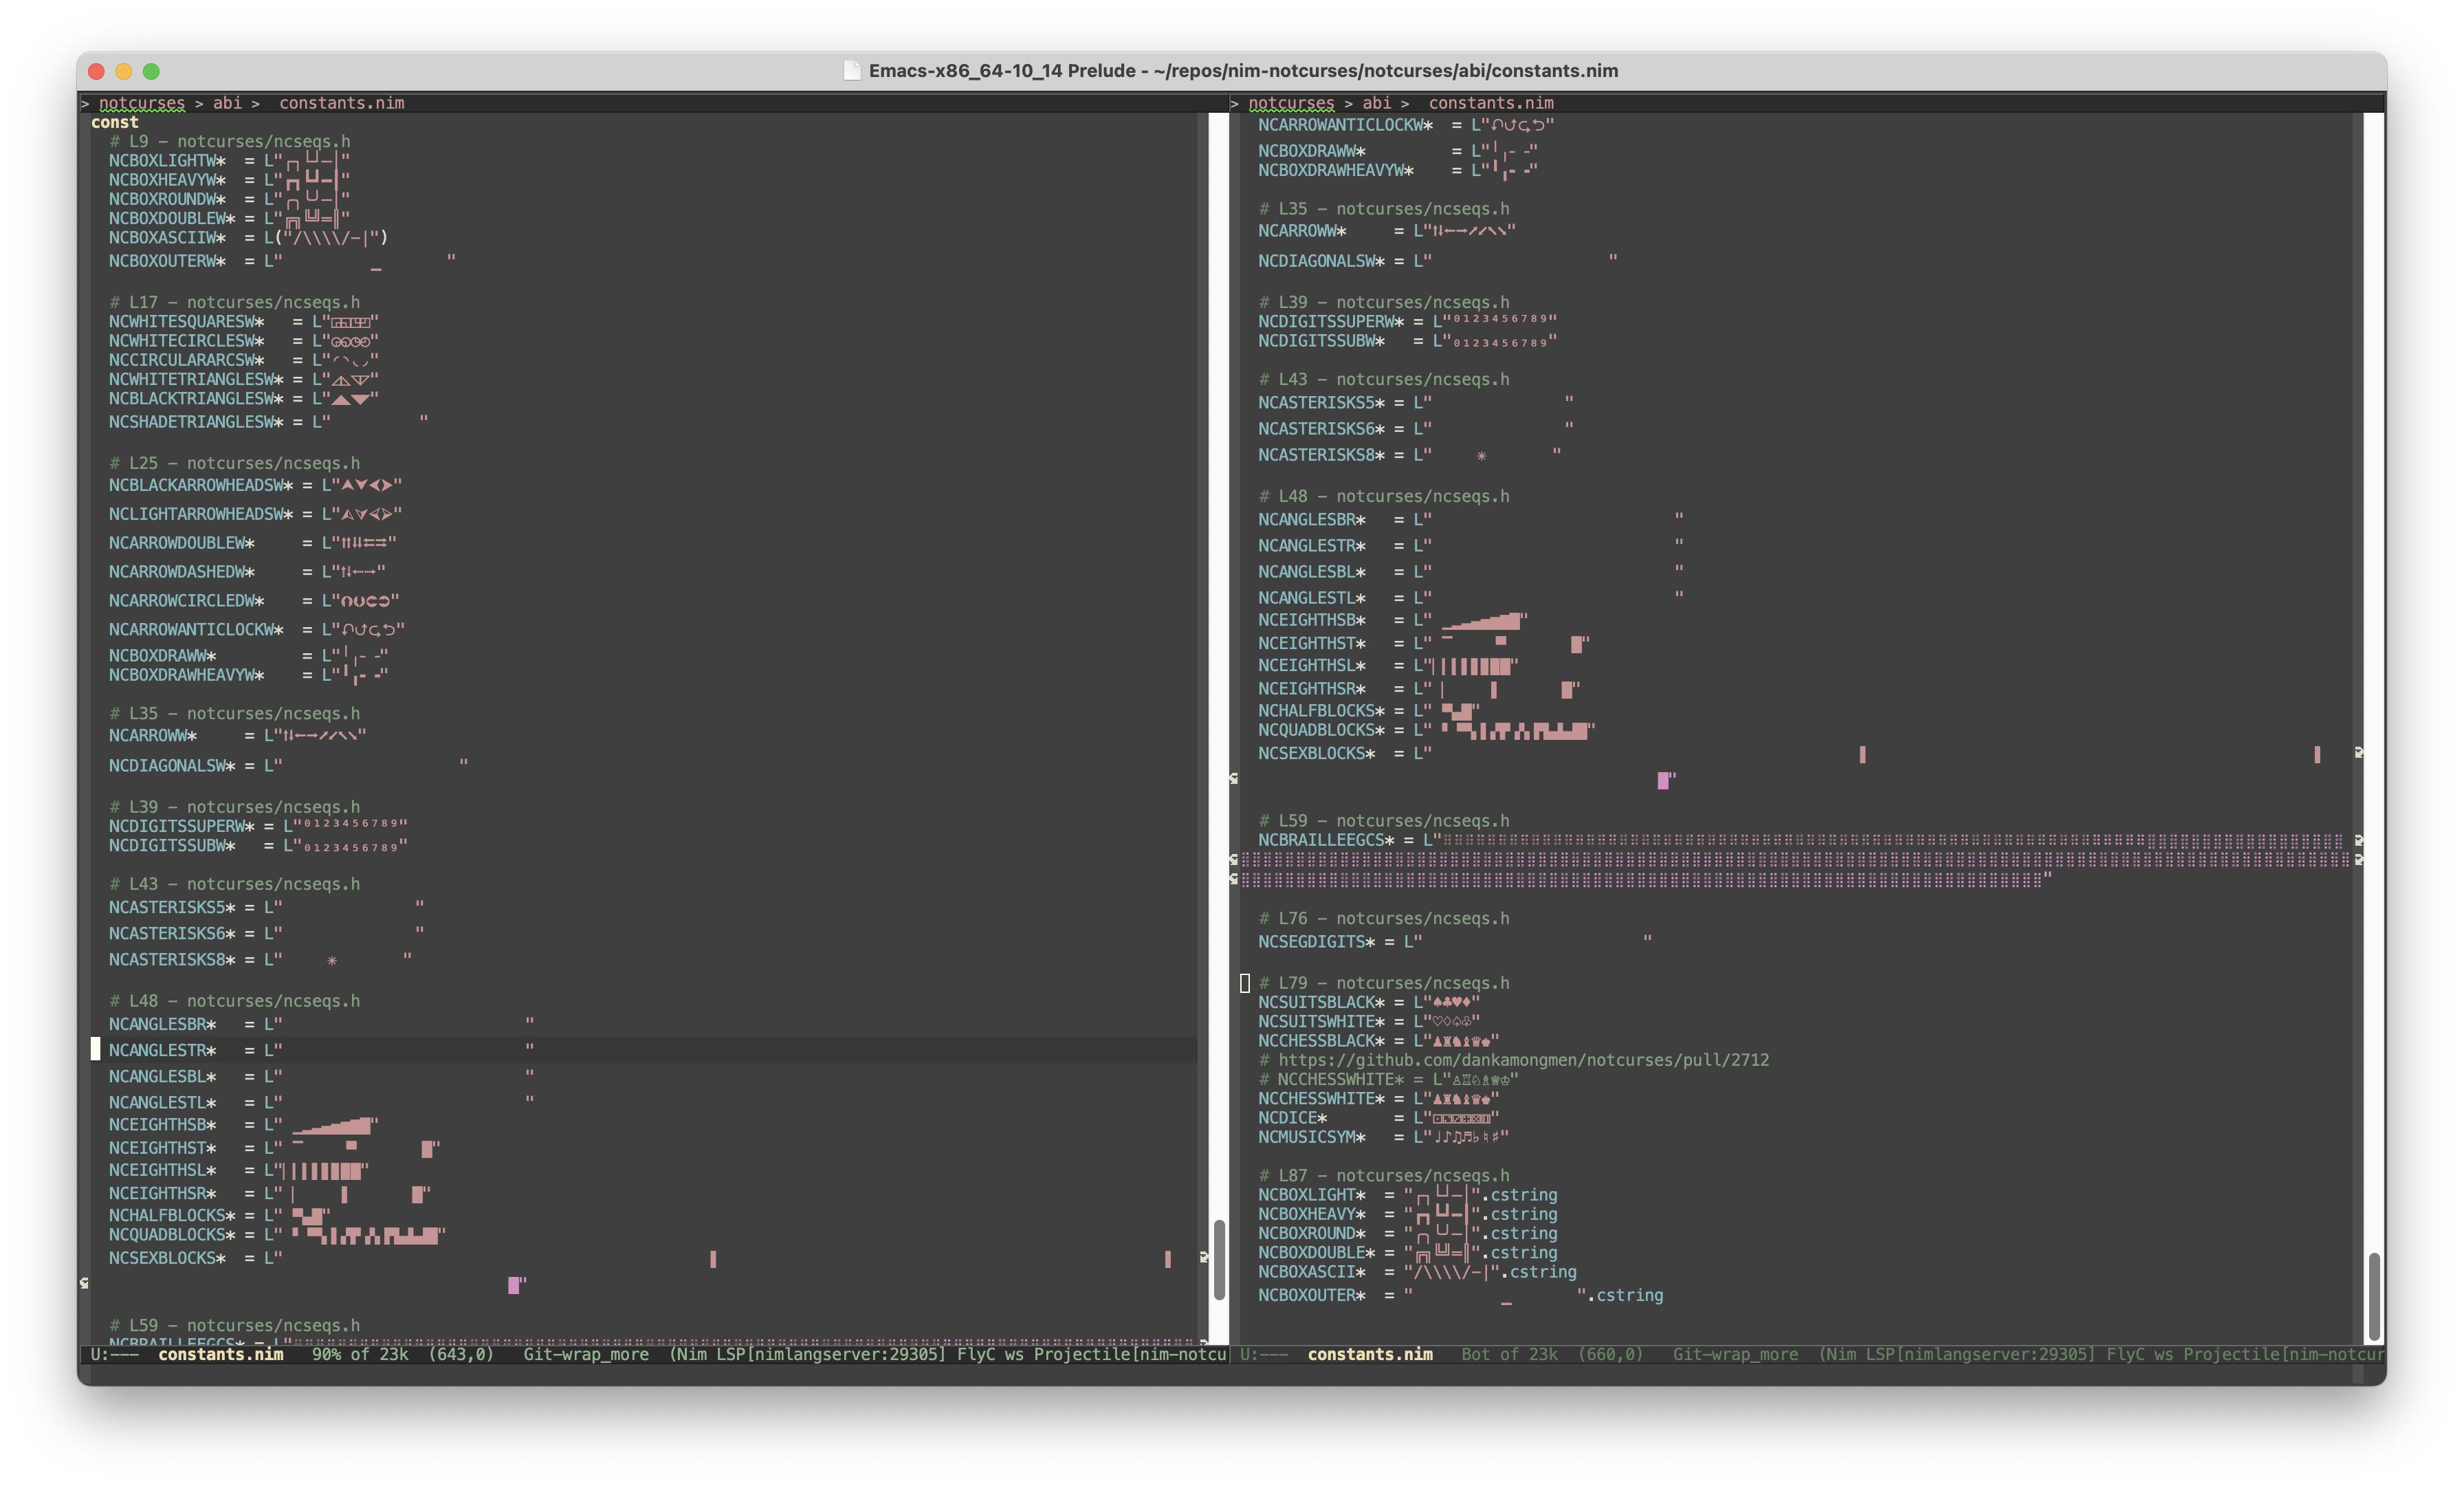Screen dimensions: 2464x1488
Task: Click the abi breadcrumb in the left pane
Action: click(x=227, y=103)
